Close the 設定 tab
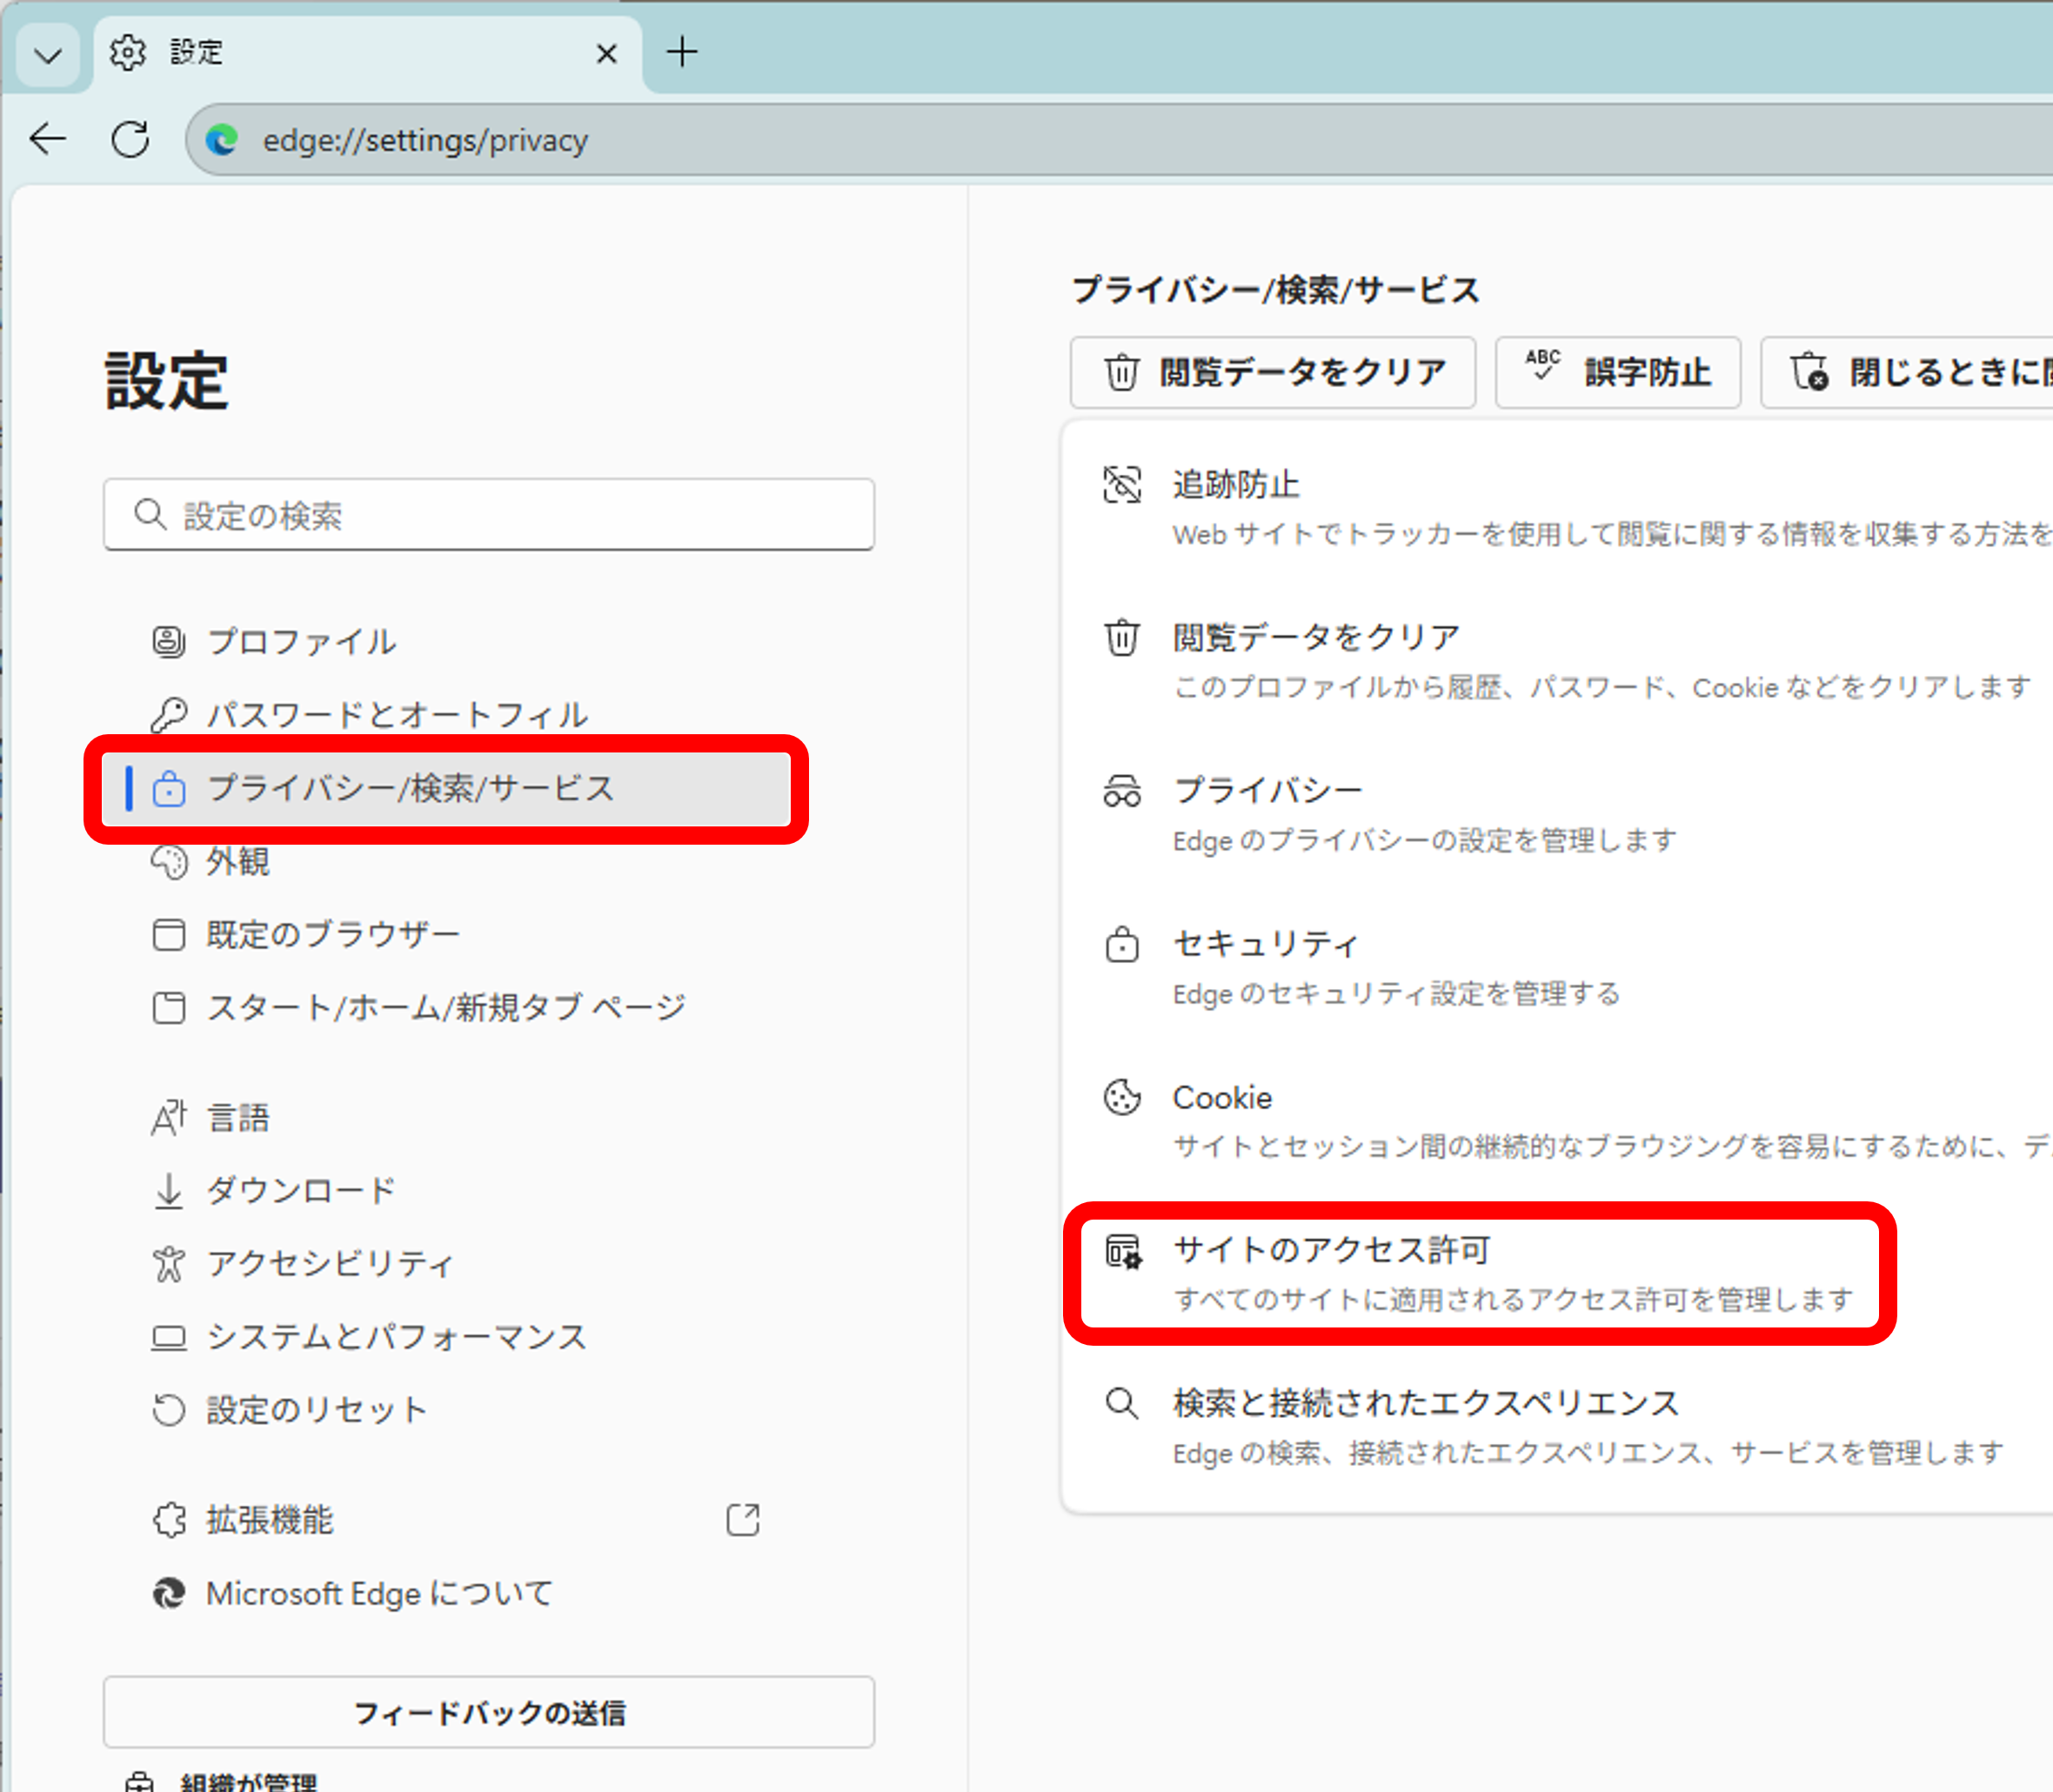The image size is (2053, 1792). tap(606, 53)
